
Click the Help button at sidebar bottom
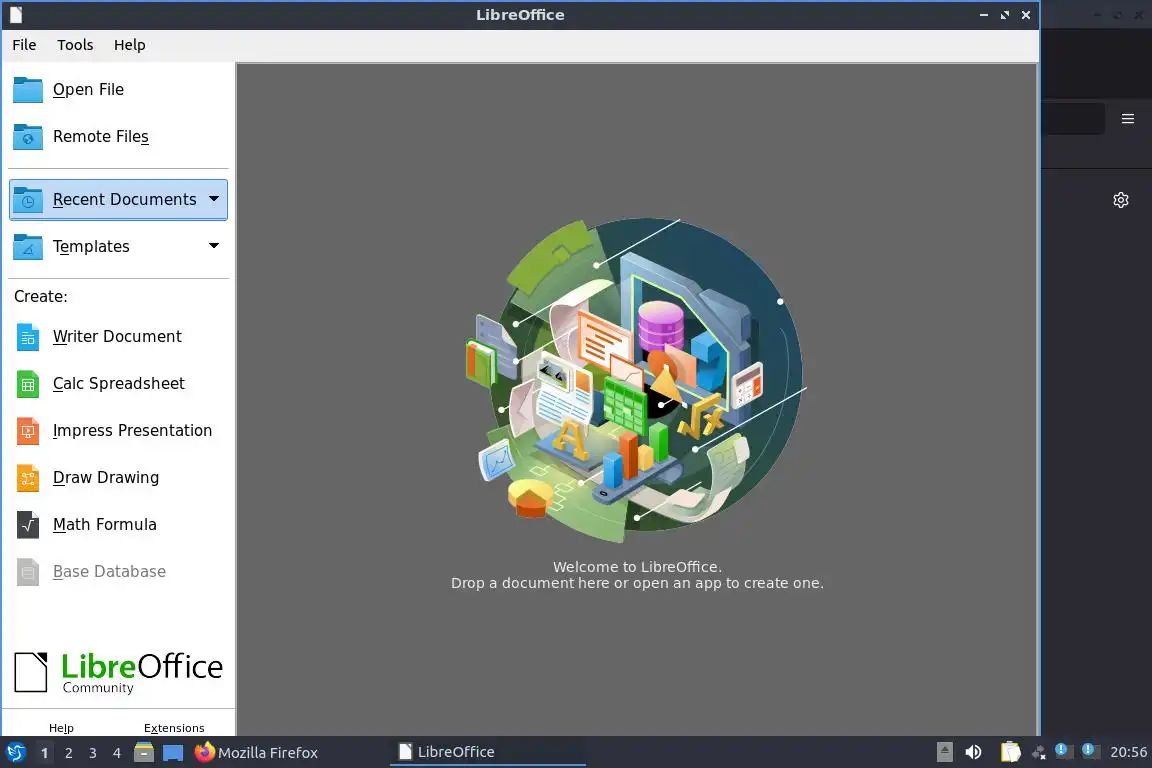click(x=61, y=728)
